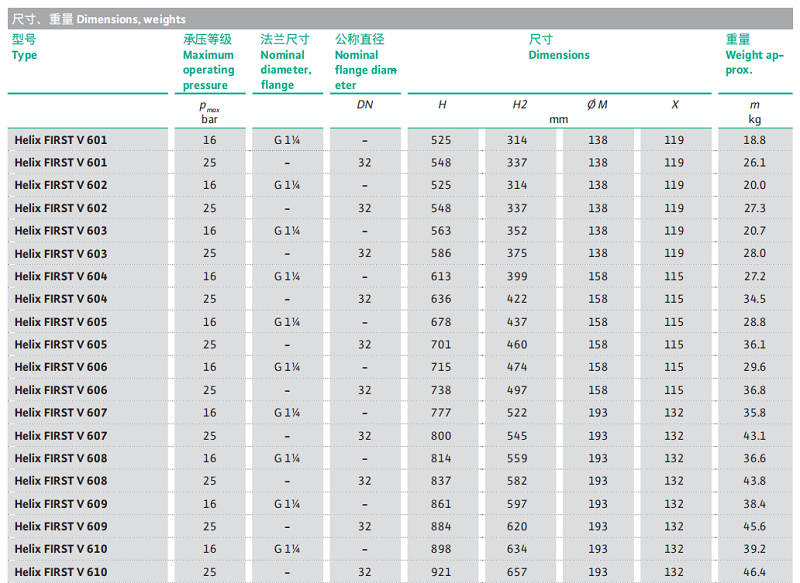Select "Helix FIRST V 606" in the 29.6 kg row
The height and width of the screenshot is (583, 800).
coord(61,367)
